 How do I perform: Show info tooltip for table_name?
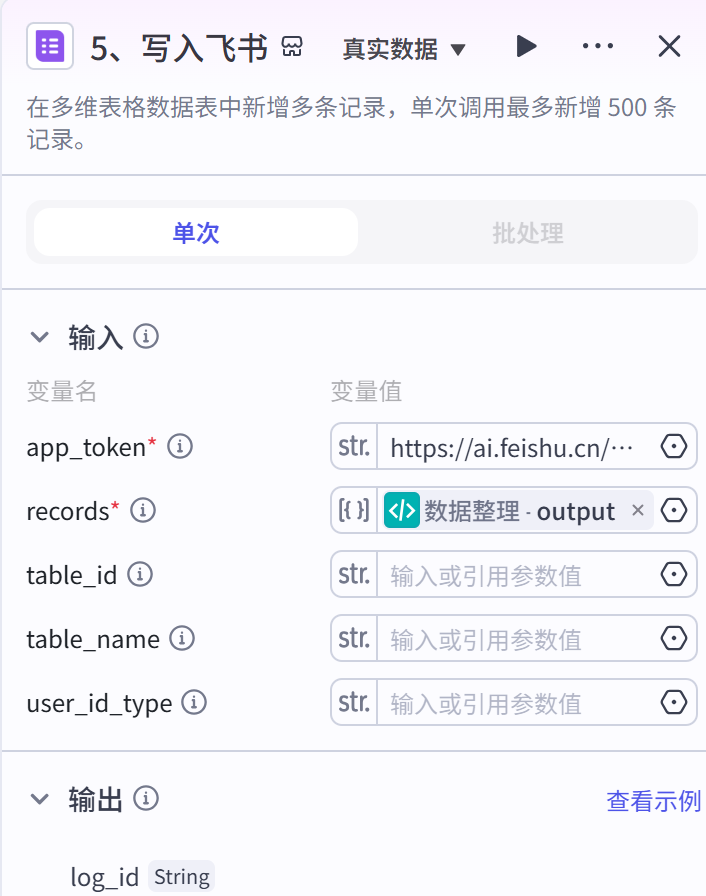(182, 638)
